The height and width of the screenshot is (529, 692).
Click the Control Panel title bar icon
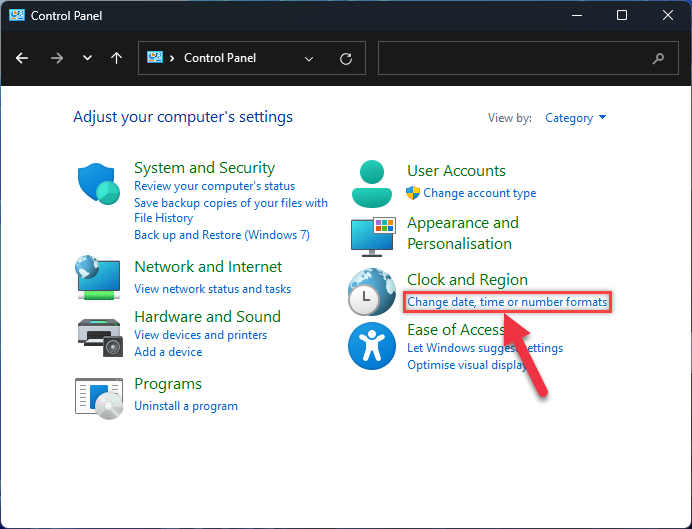tap(17, 15)
